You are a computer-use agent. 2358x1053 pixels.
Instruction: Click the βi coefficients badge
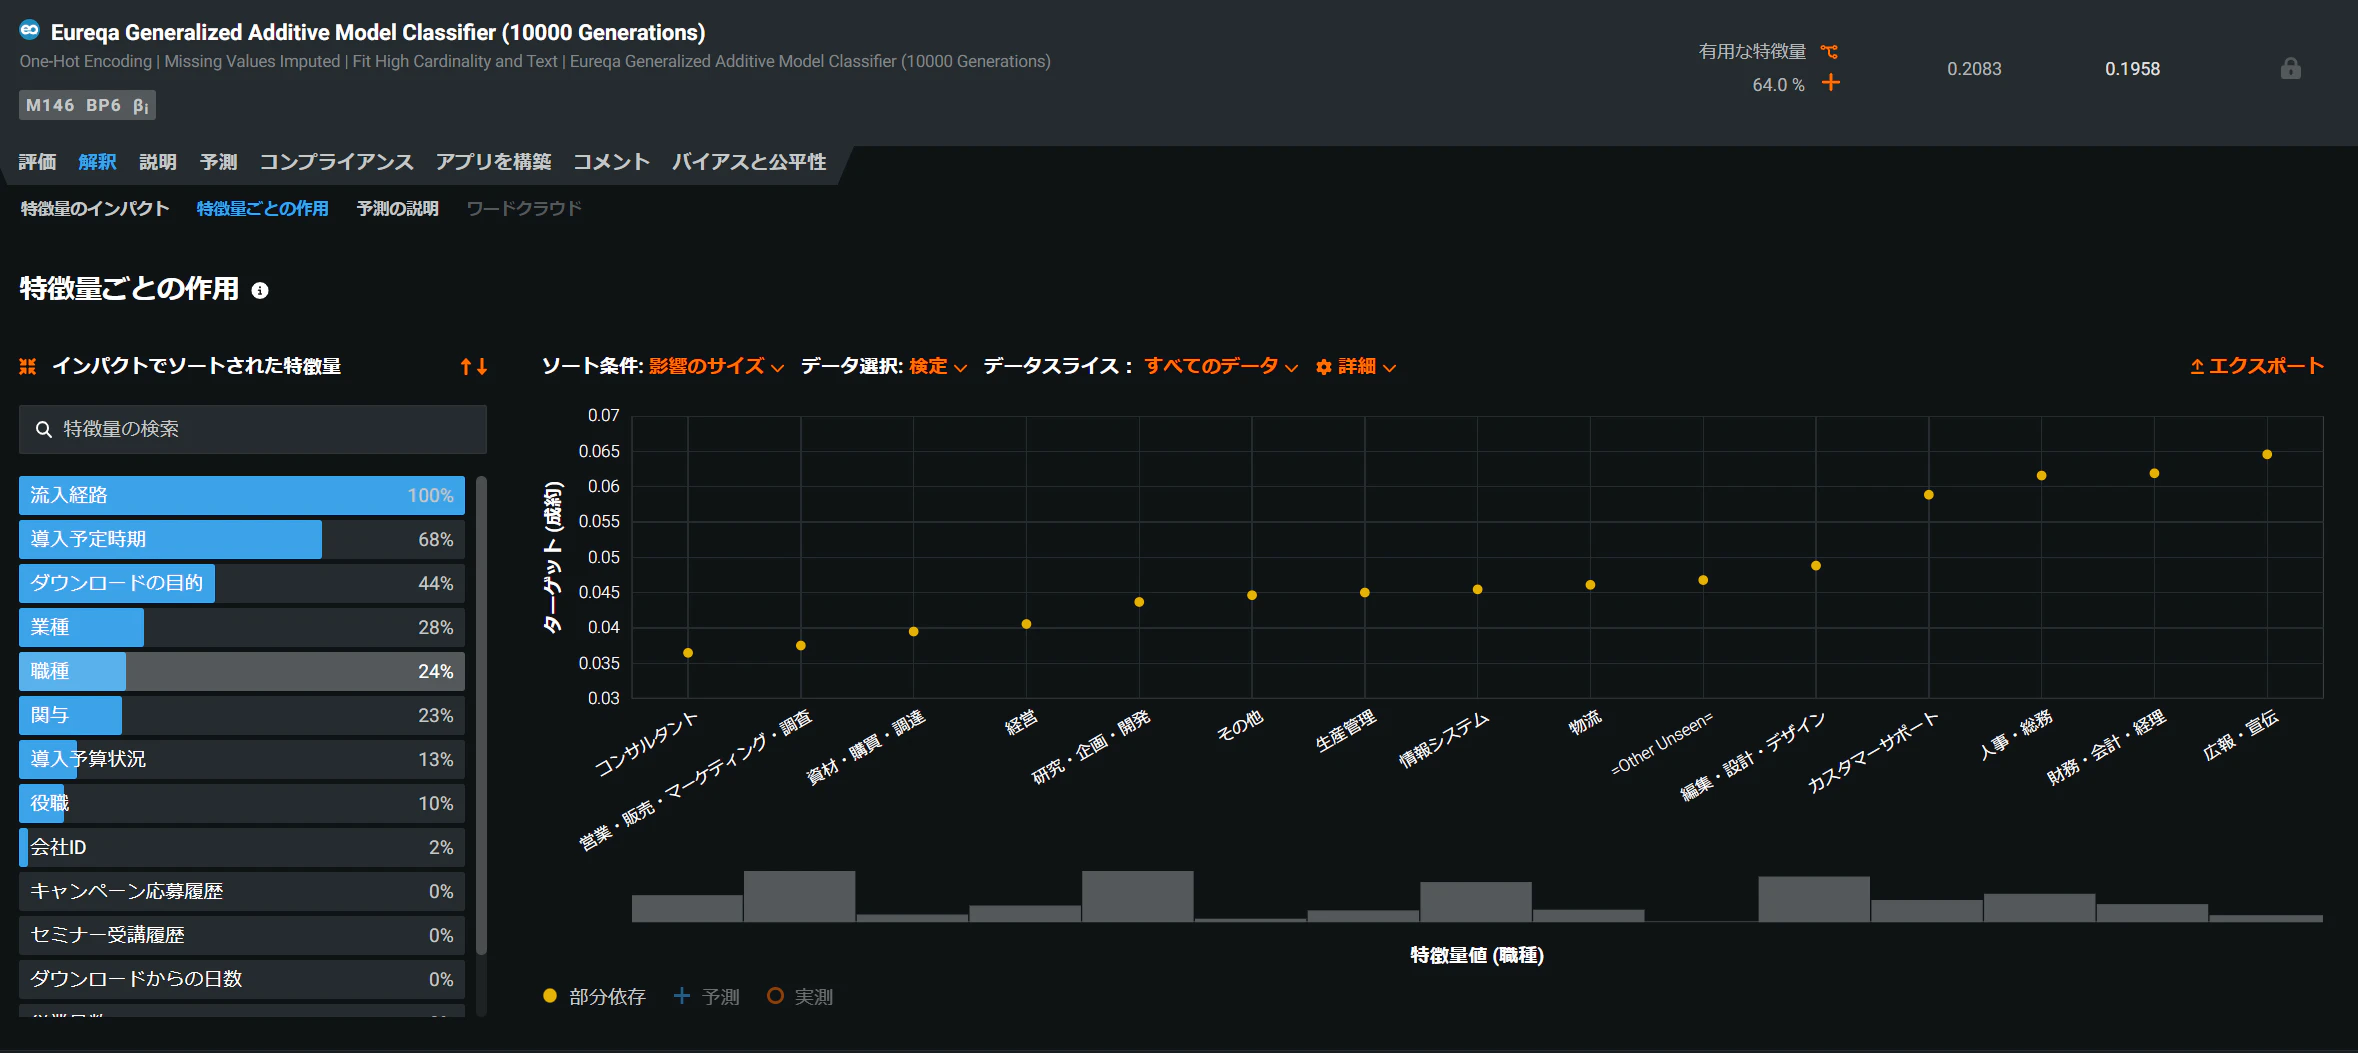(141, 105)
